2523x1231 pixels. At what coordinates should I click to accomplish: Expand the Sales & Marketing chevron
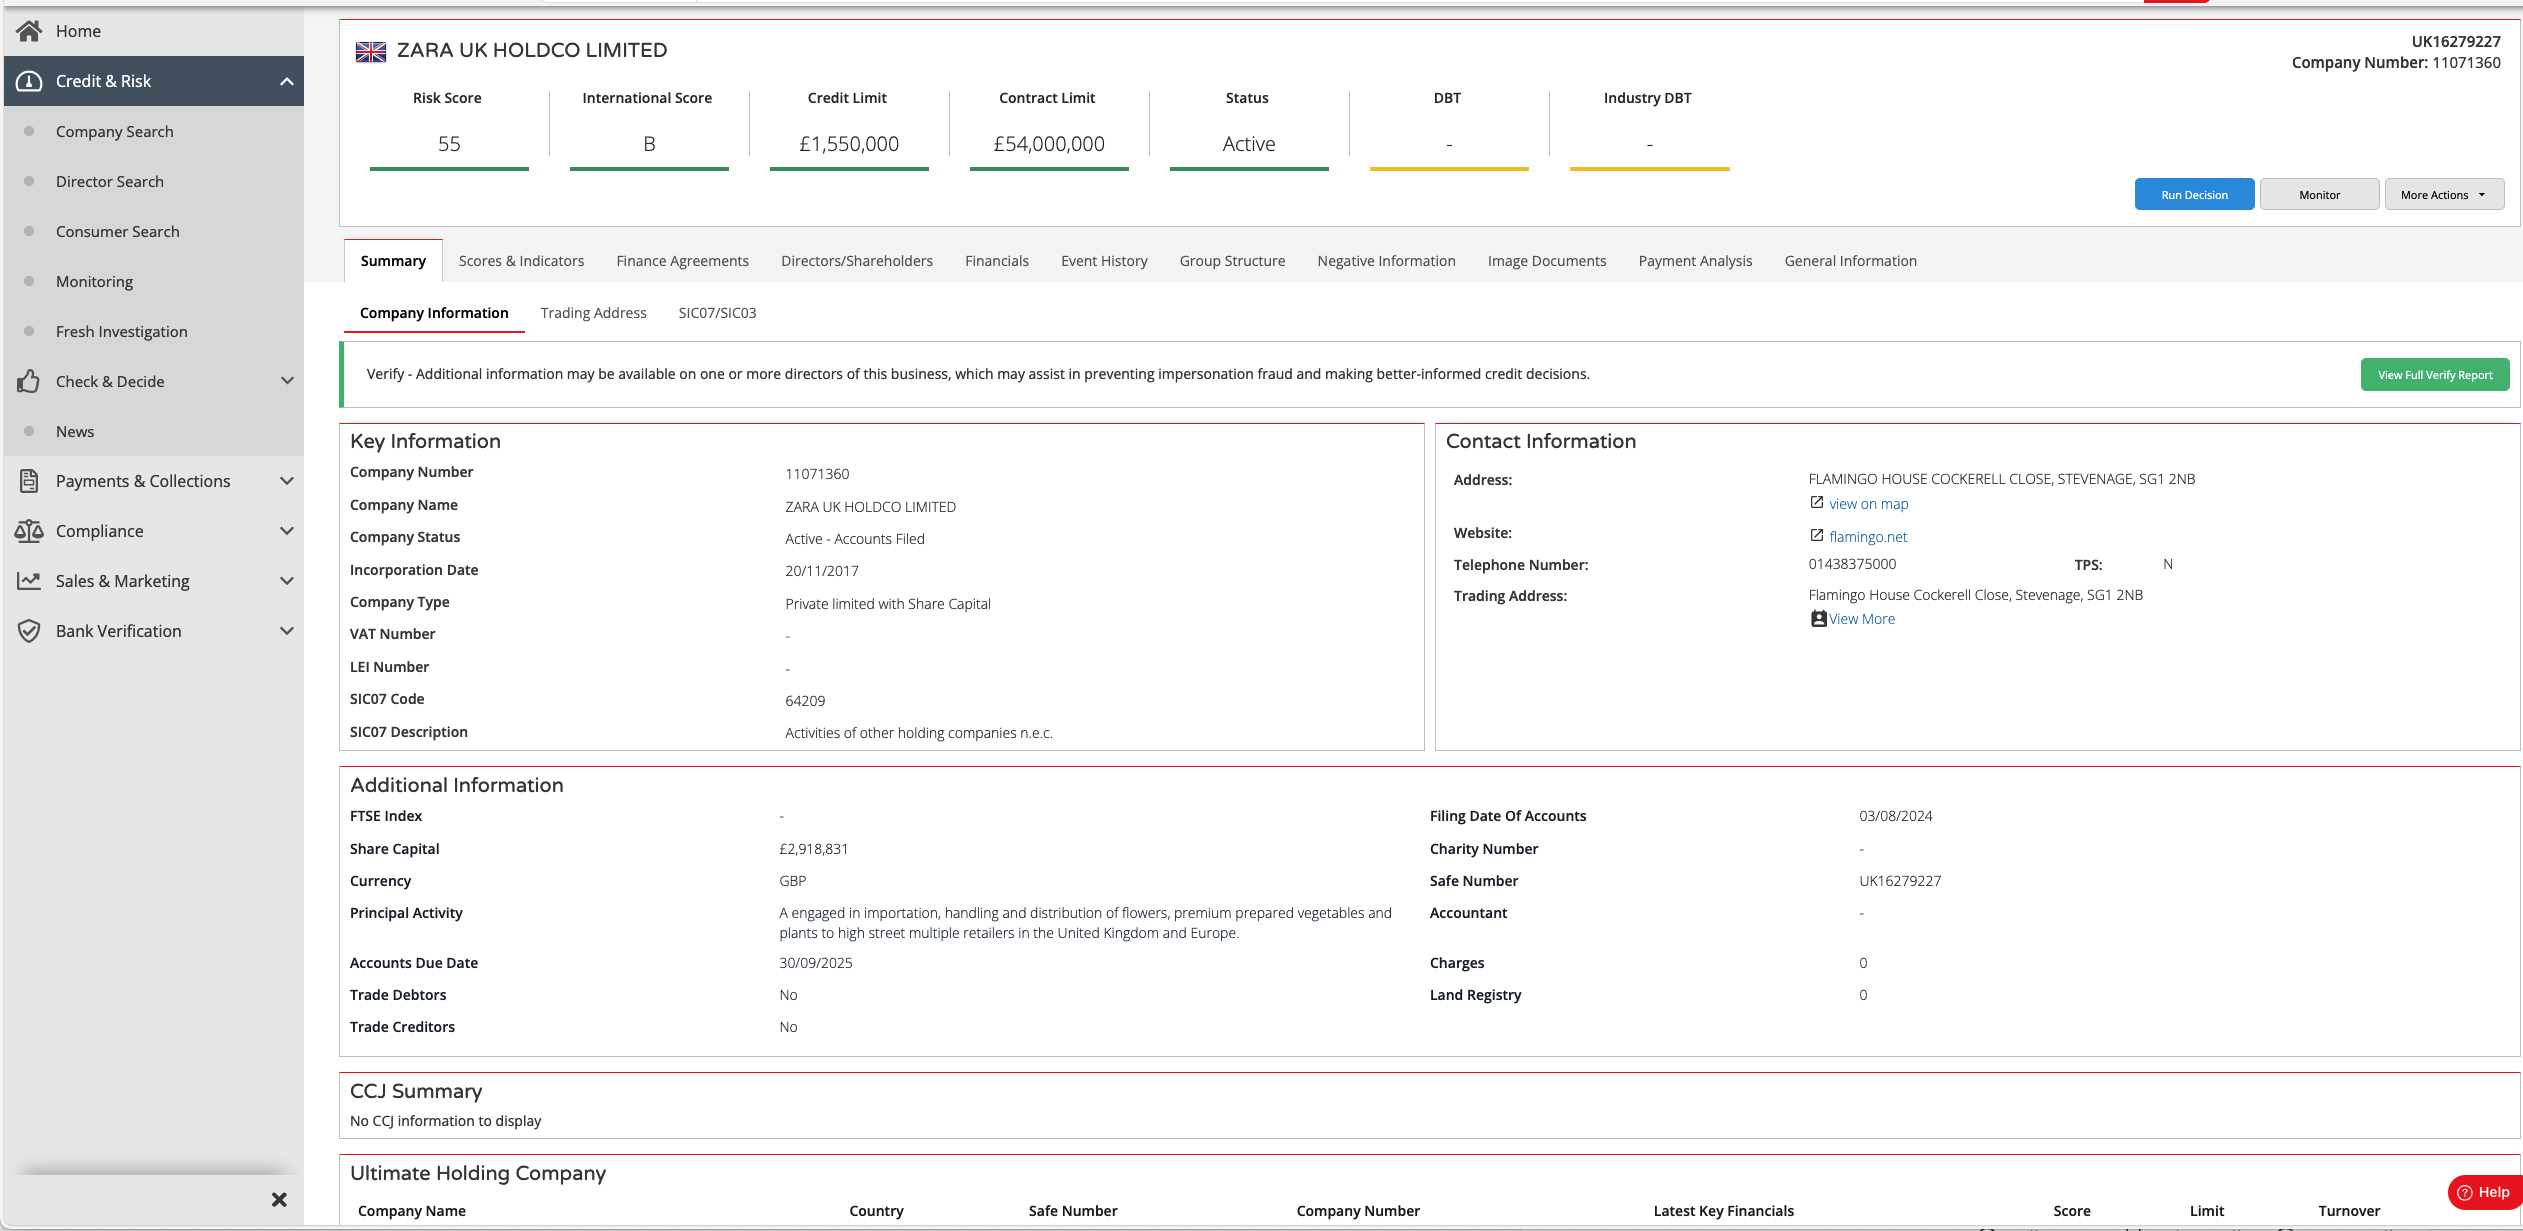pyautogui.click(x=287, y=581)
